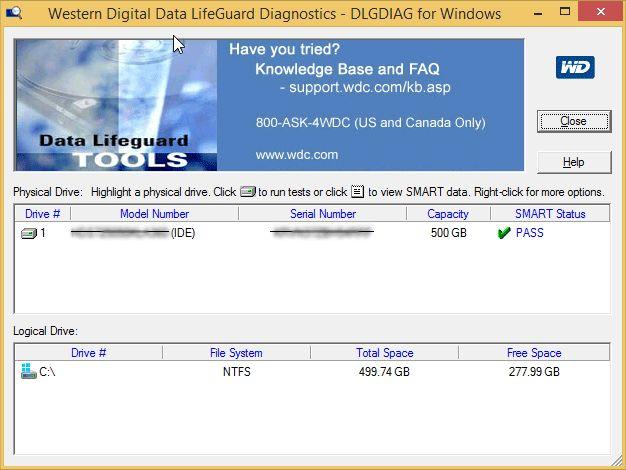The image size is (626, 470).
Task: Minimize the DLGDIAG window
Action: coord(538,13)
